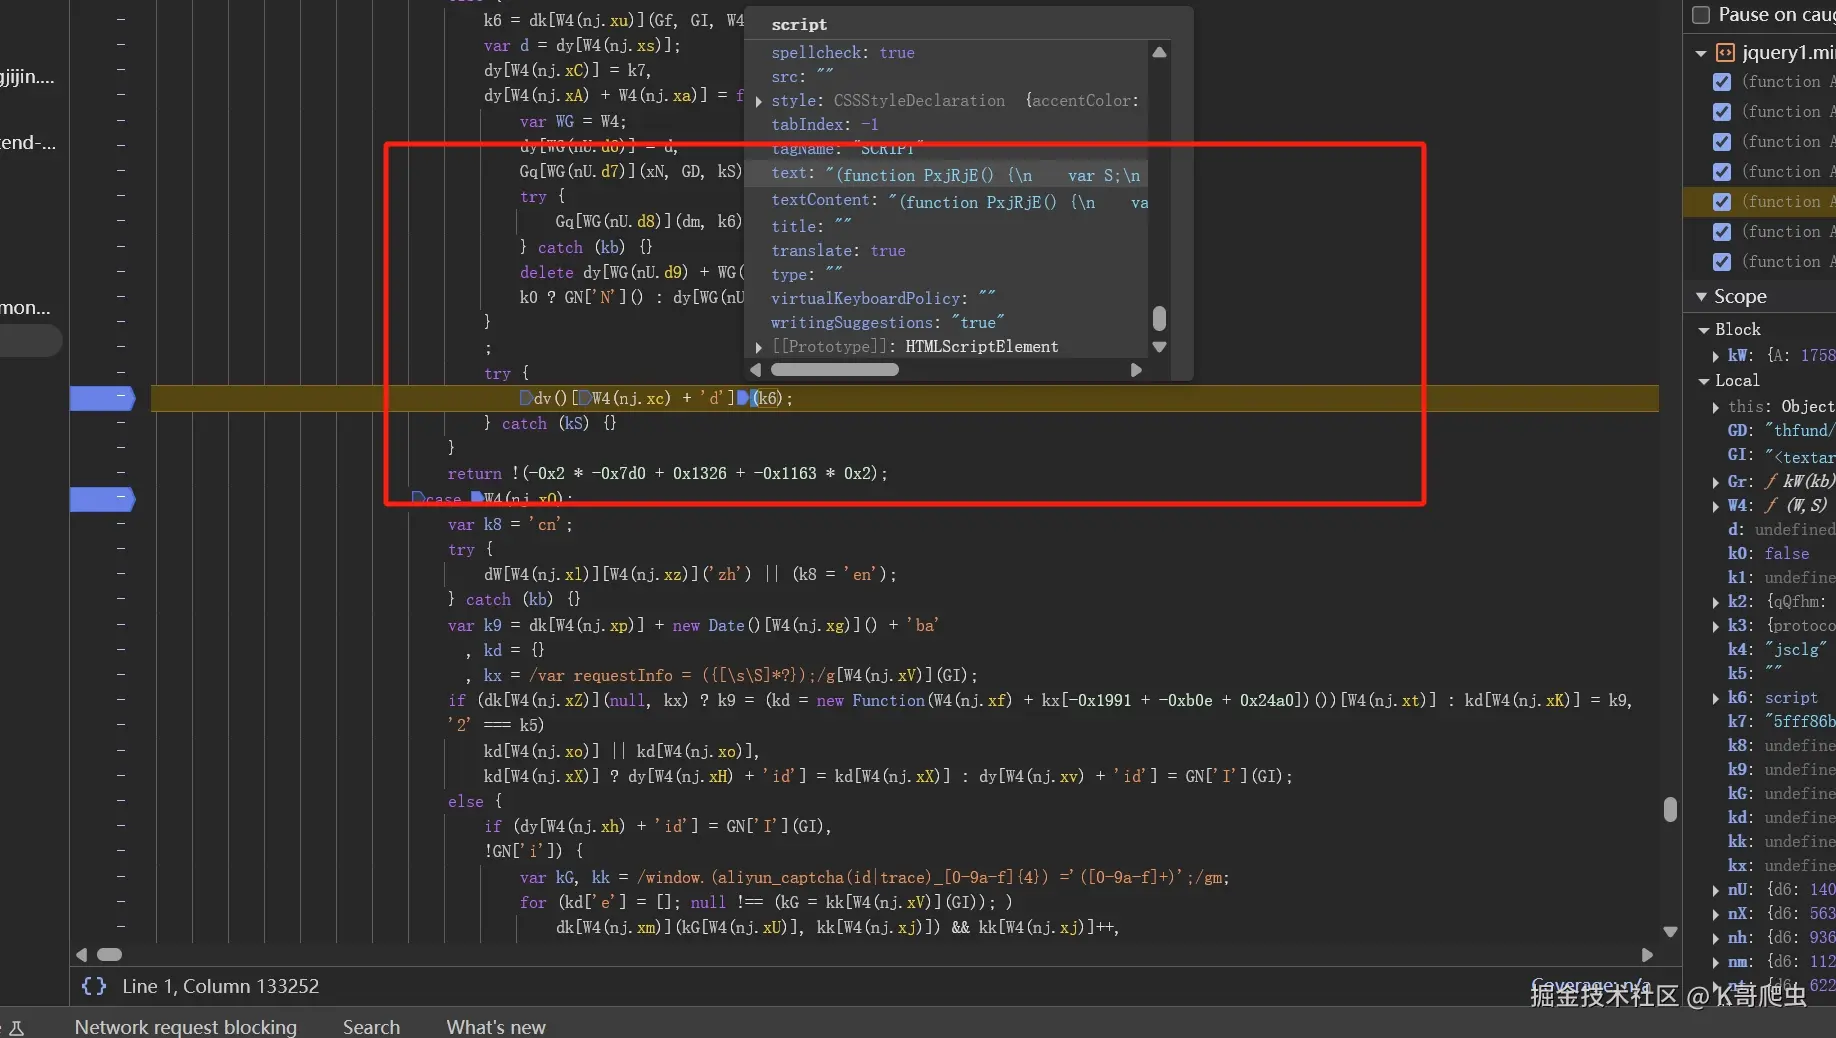The height and width of the screenshot is (1038, 1836).
Task: Expand the [[Prototype]] HTMLScriptElement entry
Action: click(x=759, y=347)
